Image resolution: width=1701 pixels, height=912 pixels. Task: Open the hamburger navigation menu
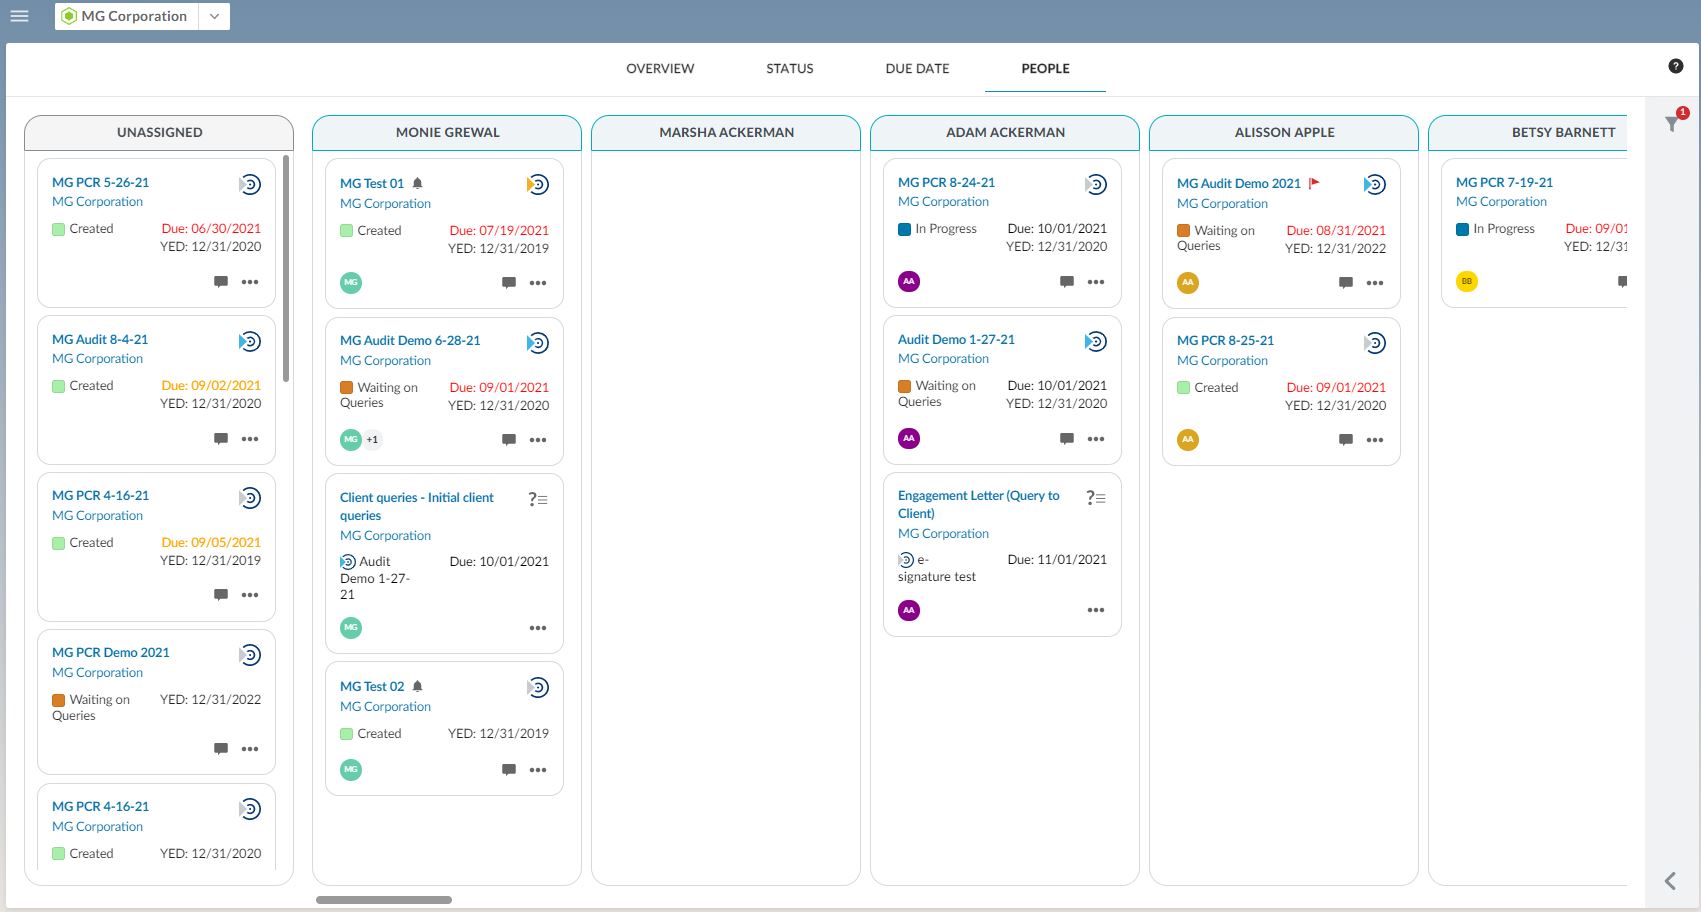[19, 16]
